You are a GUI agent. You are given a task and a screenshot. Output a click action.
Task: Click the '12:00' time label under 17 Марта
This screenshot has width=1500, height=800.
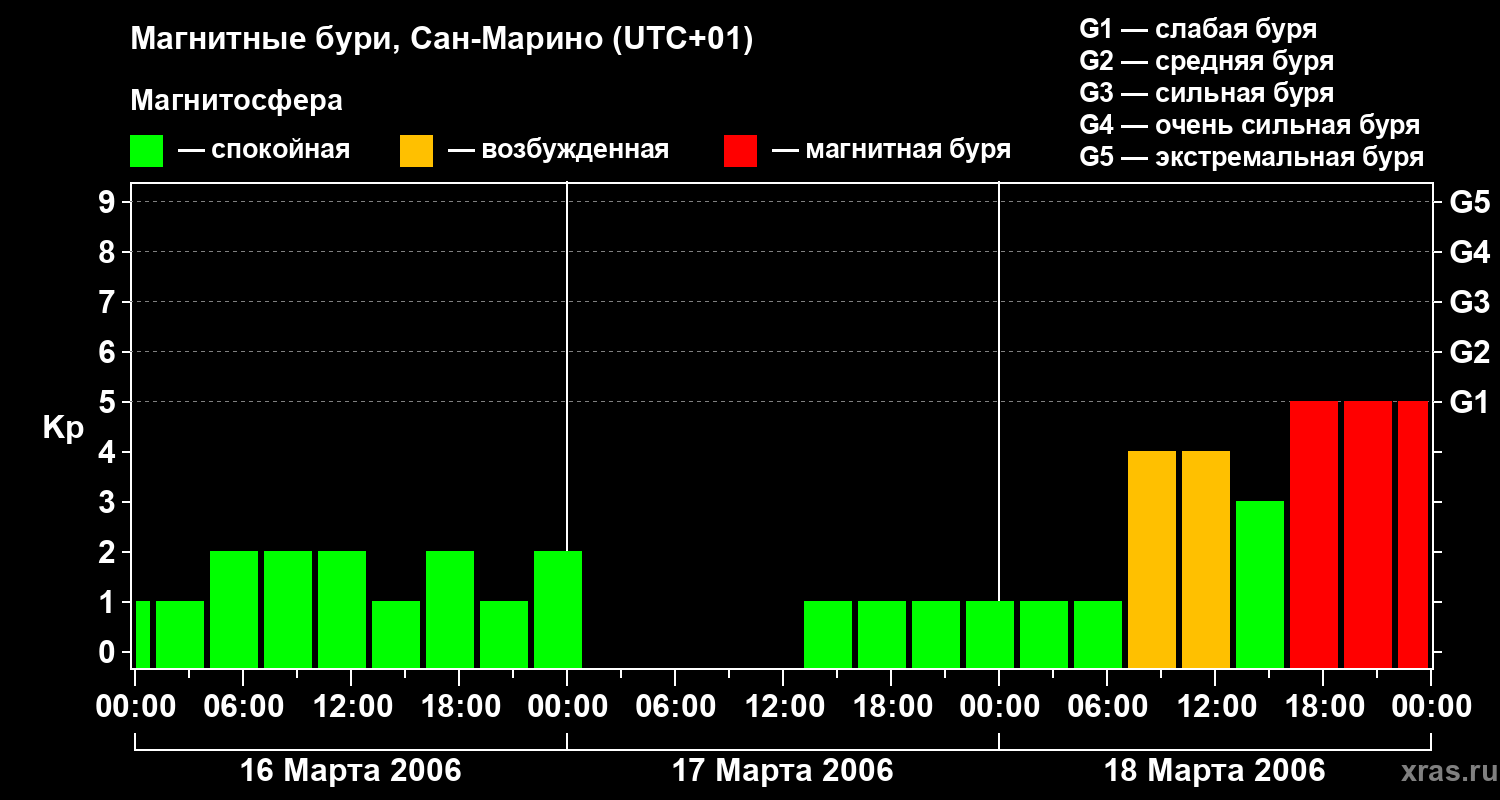783,707
